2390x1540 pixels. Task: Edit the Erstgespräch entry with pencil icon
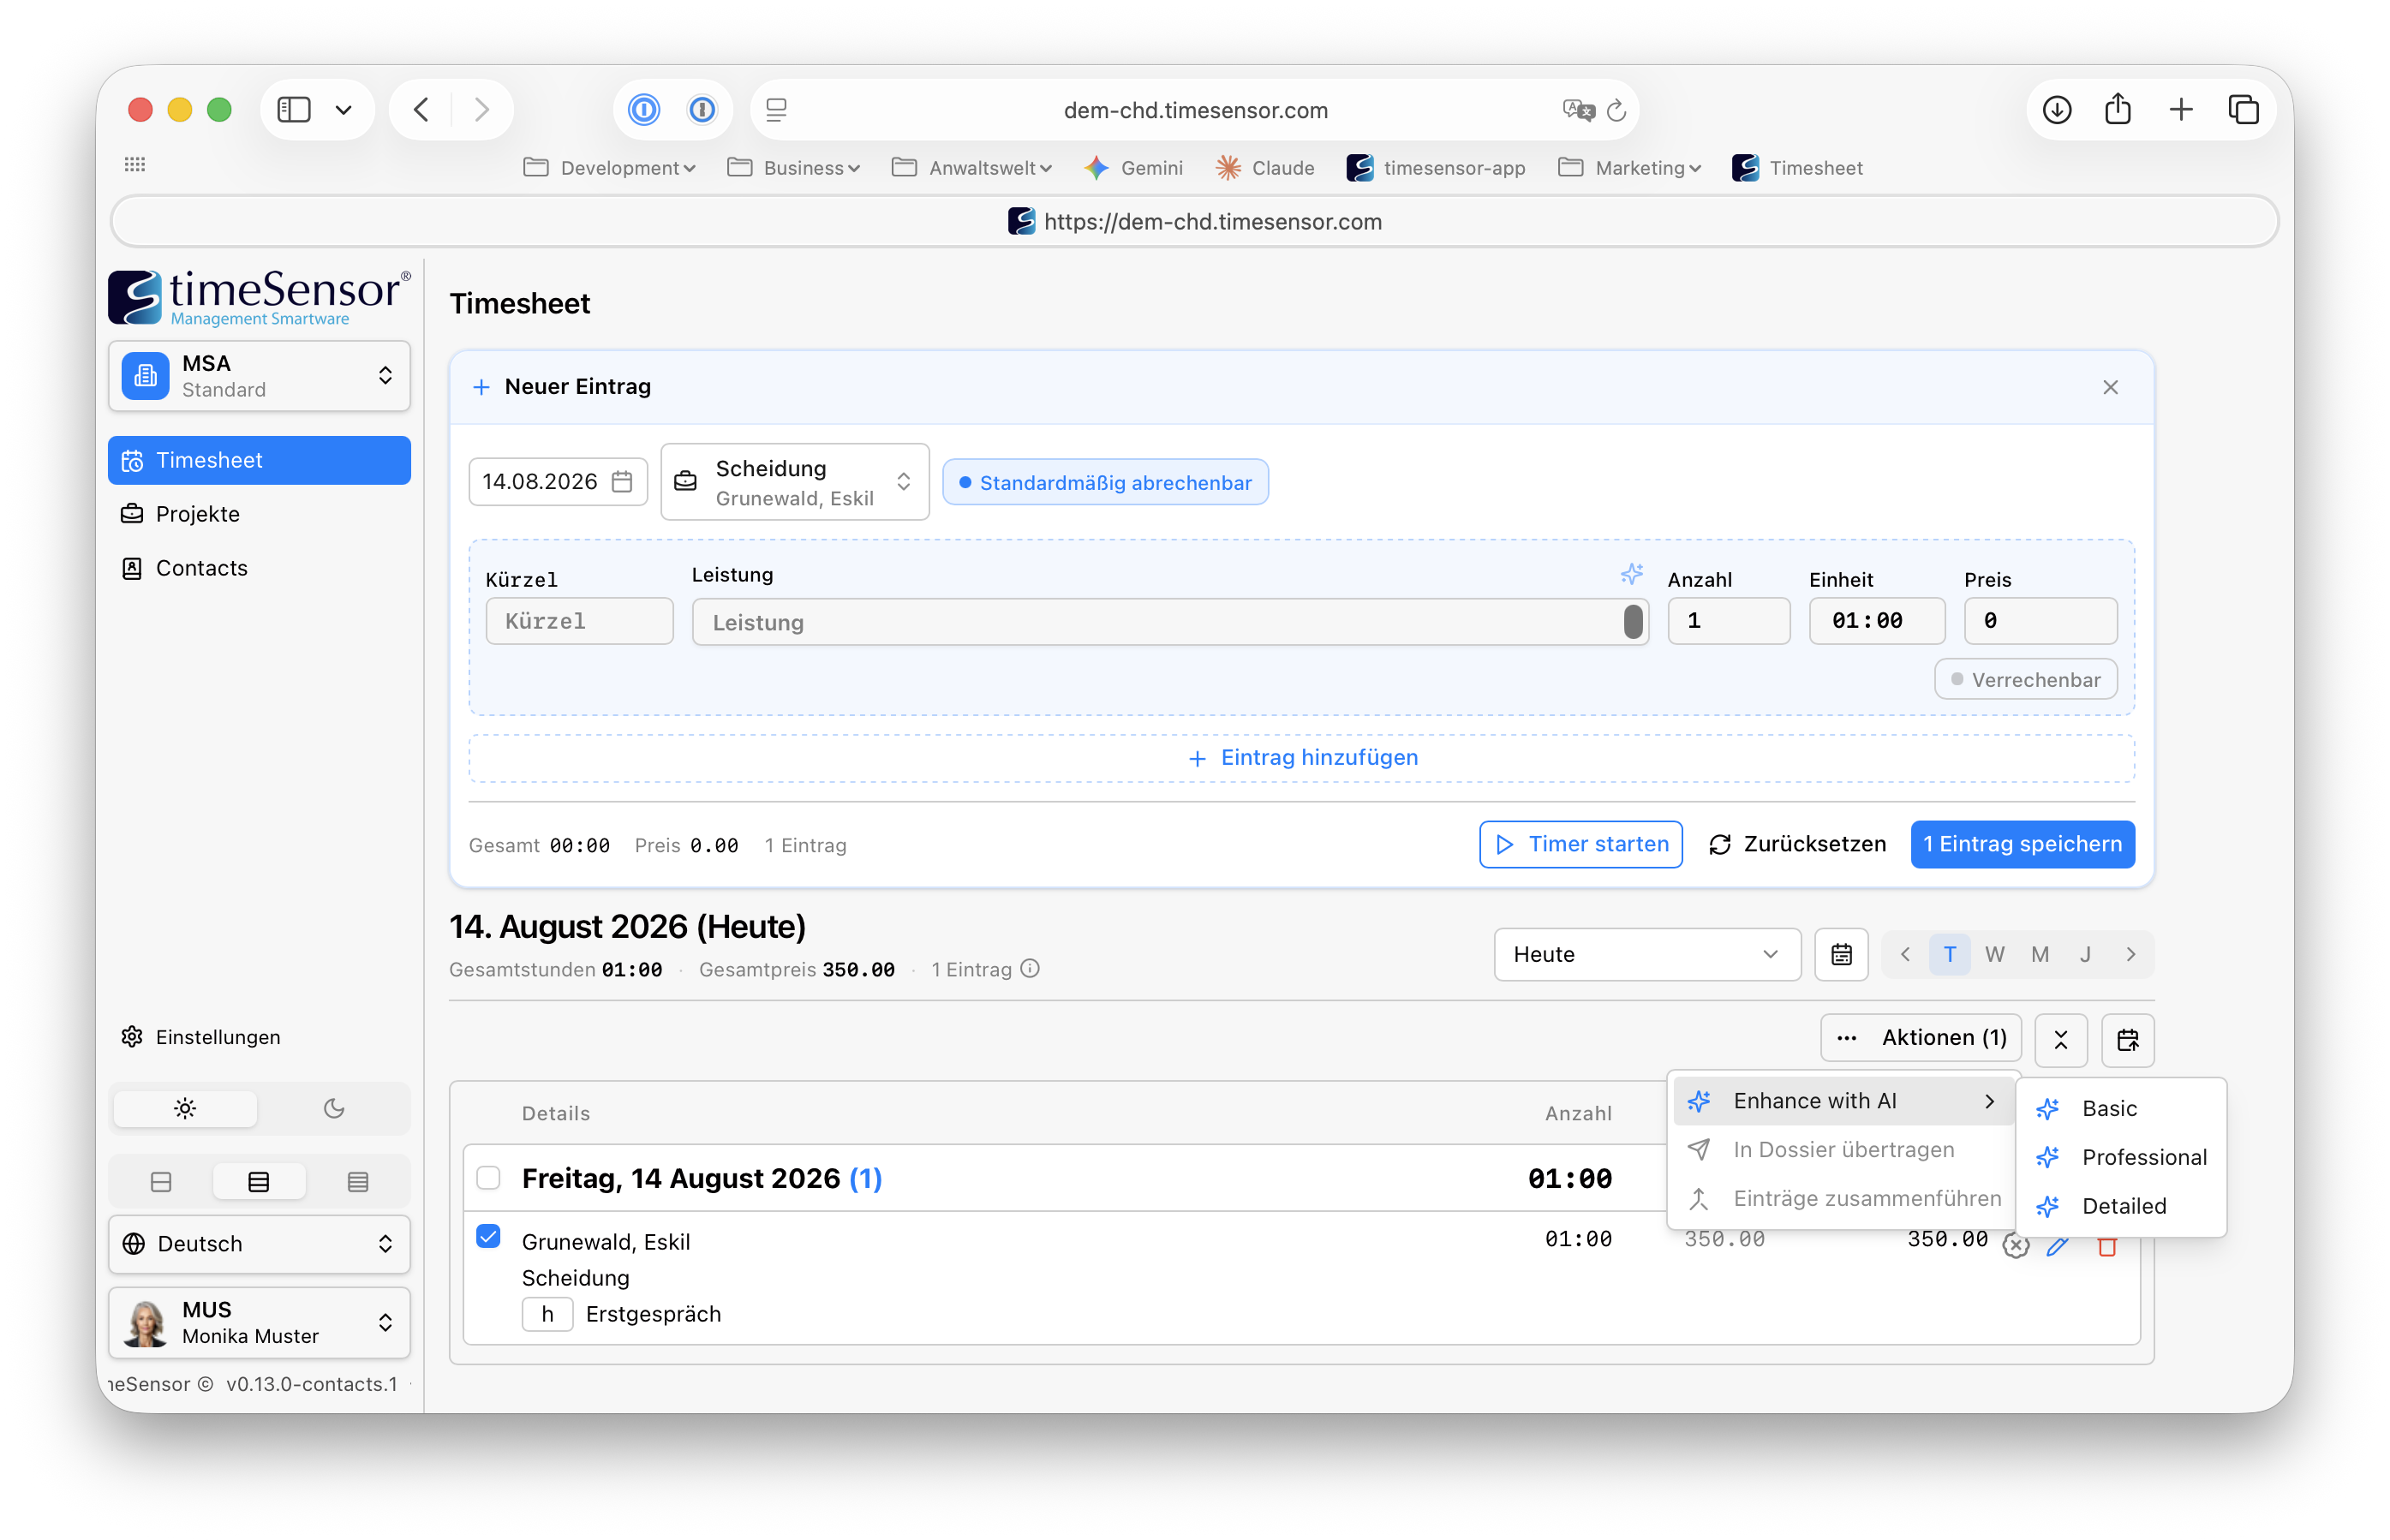(x=2057, y=1246)
